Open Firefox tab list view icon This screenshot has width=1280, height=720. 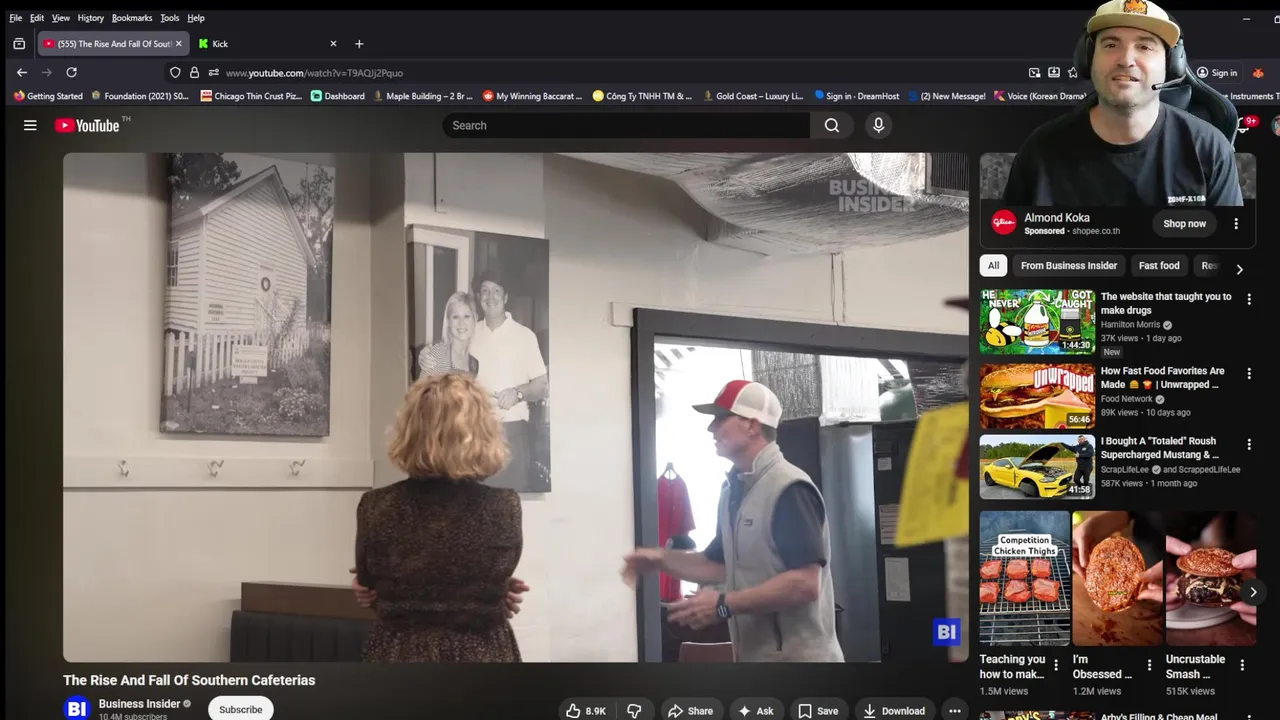click(19, 44)
